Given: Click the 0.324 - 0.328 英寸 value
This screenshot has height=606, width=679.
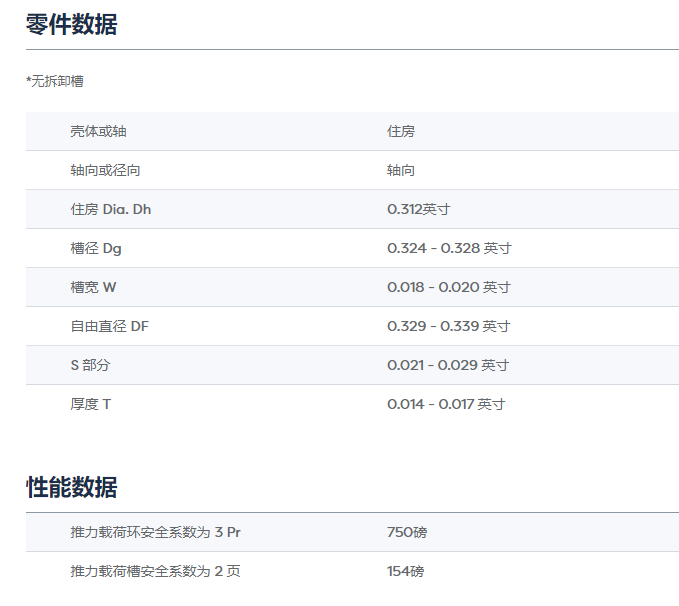Looking at the screenshot, I should pos(449,248).
